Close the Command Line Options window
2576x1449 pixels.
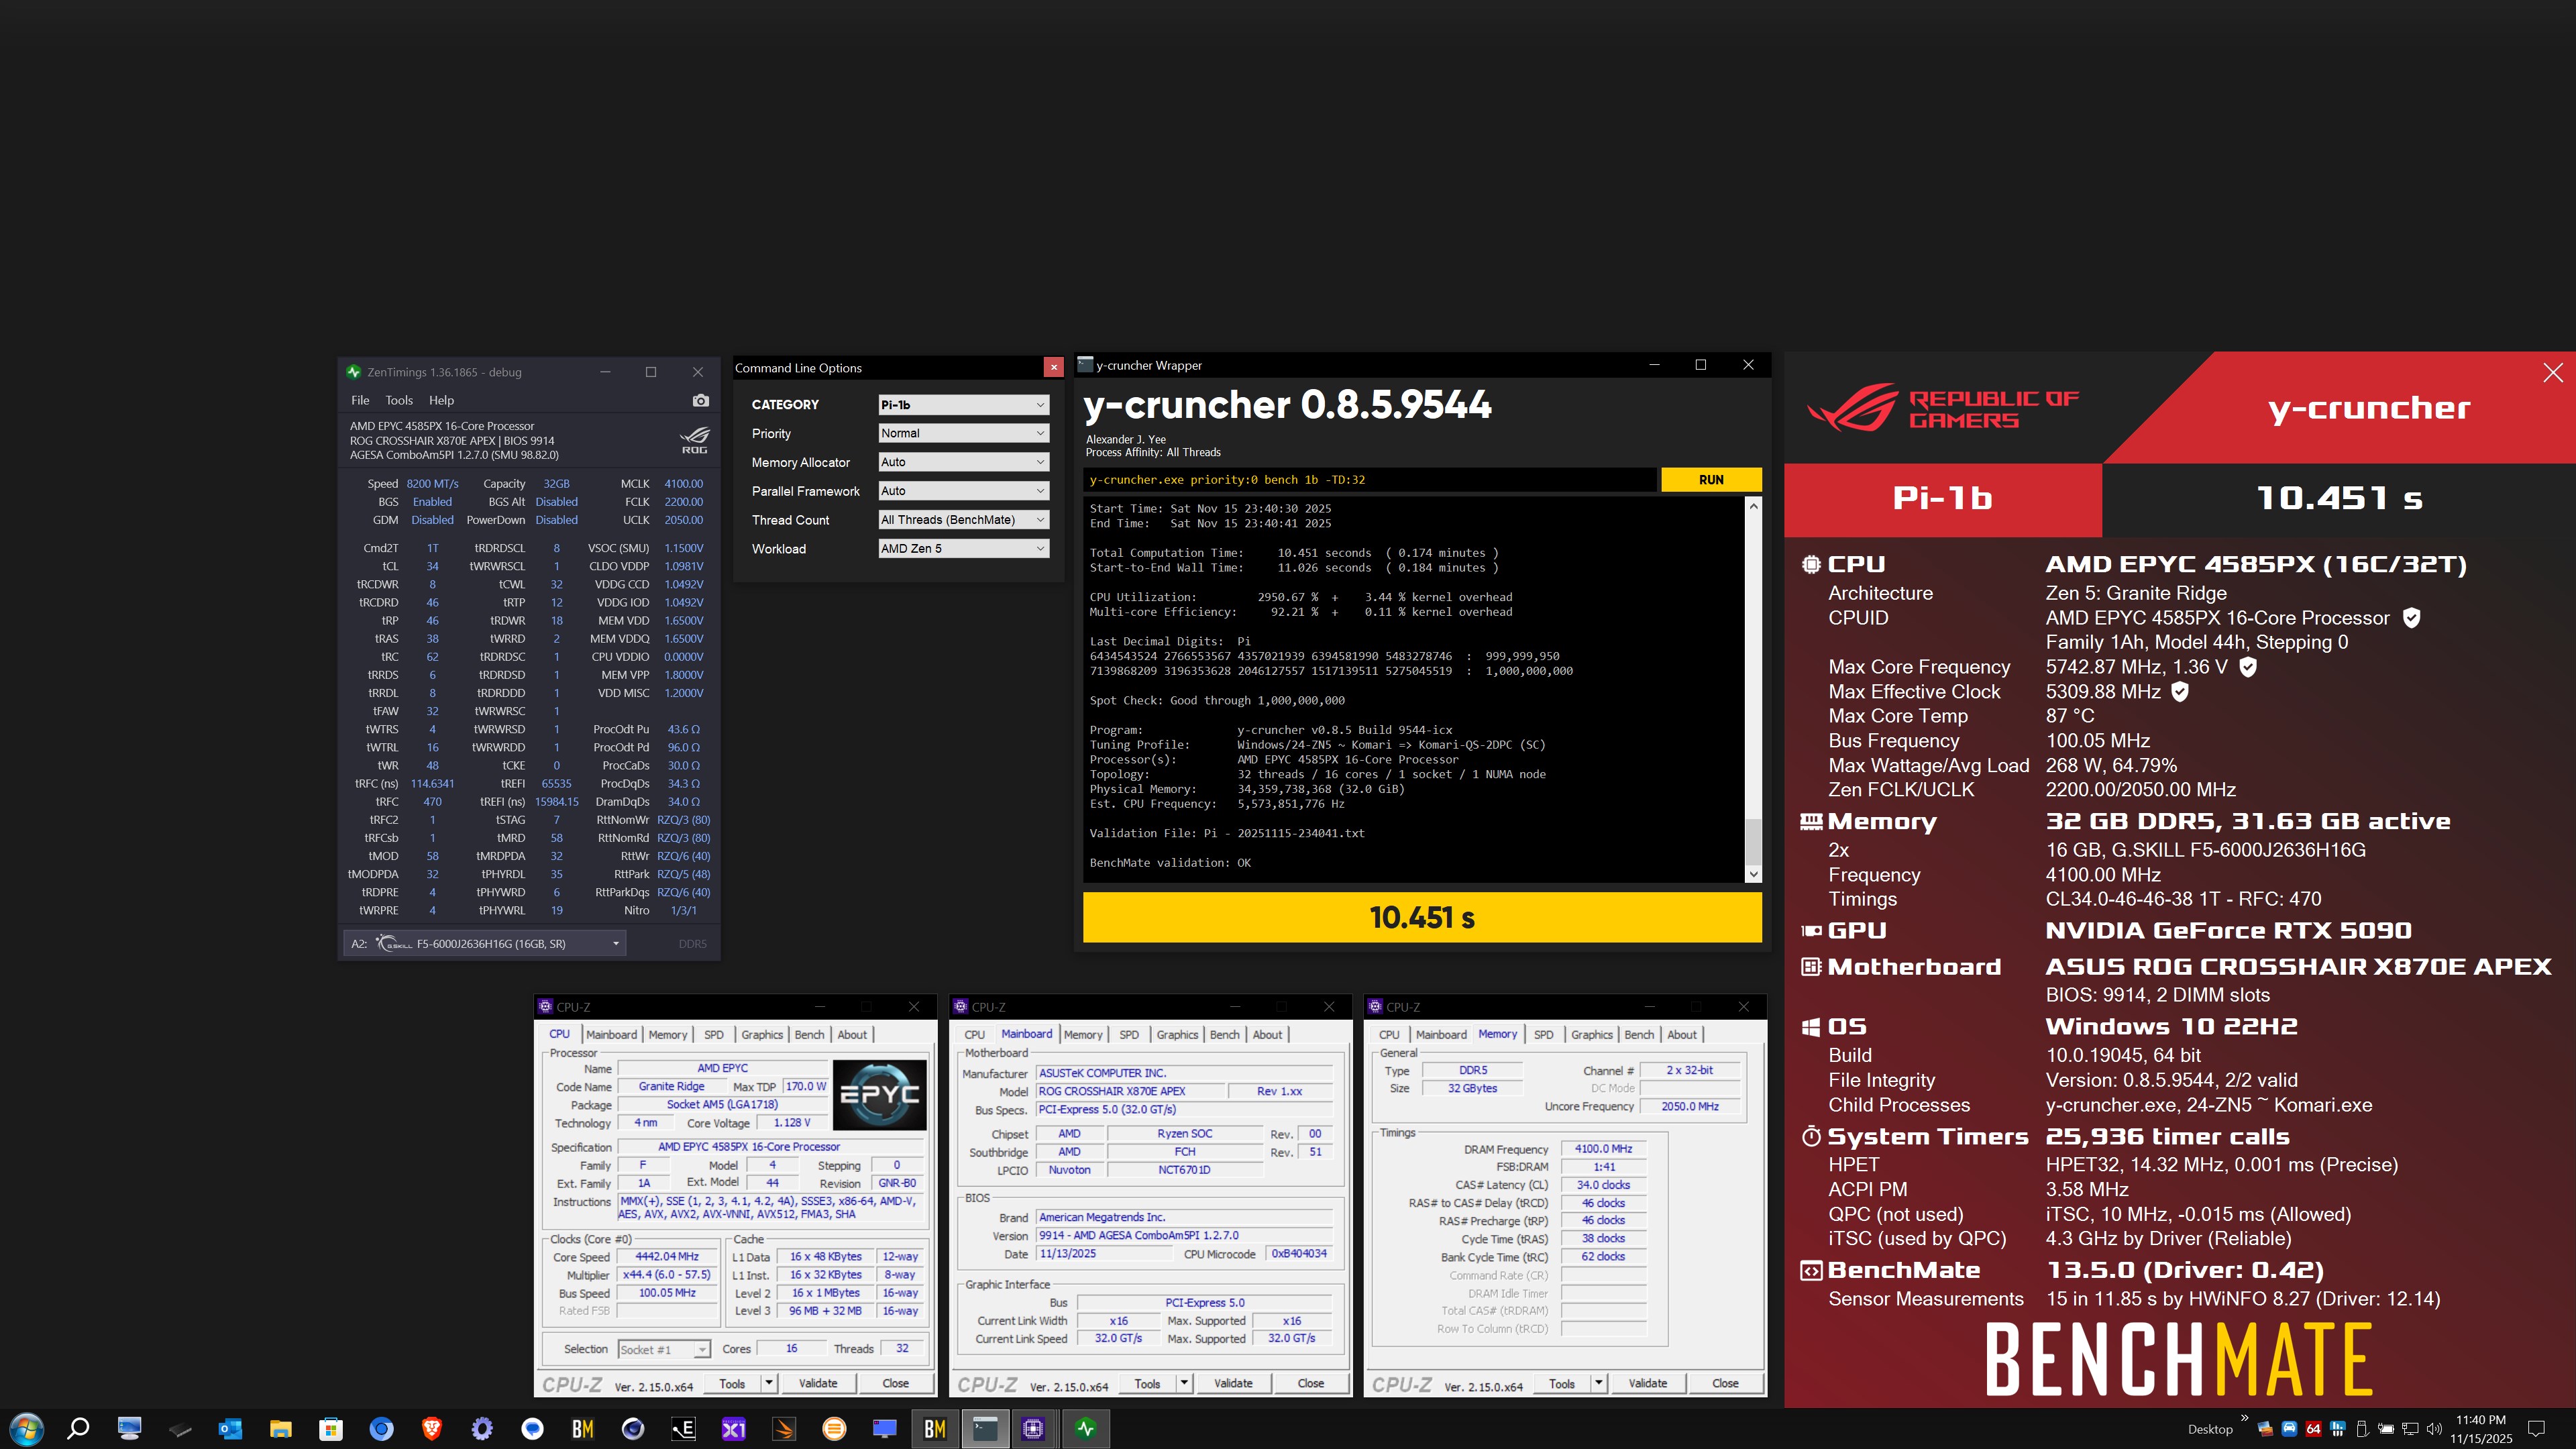click(x=1053, y=367)
